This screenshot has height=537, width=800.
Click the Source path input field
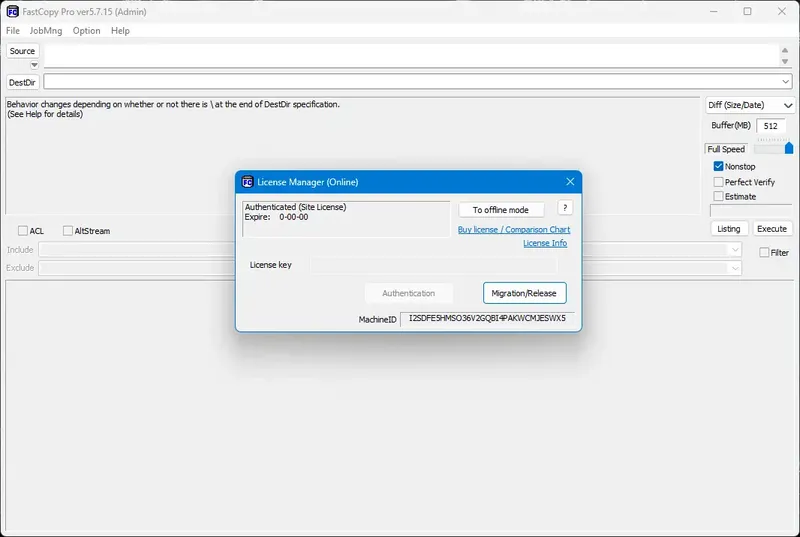(x=411, y=56)
